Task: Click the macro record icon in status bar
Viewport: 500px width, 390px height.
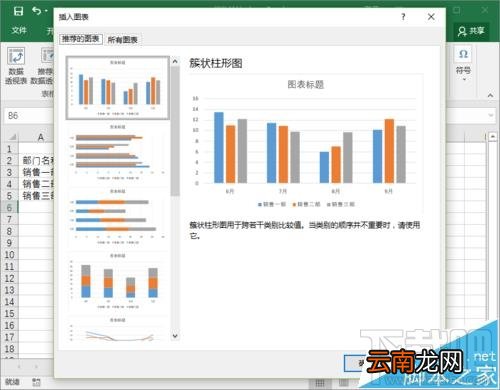Action: [36, 382]
